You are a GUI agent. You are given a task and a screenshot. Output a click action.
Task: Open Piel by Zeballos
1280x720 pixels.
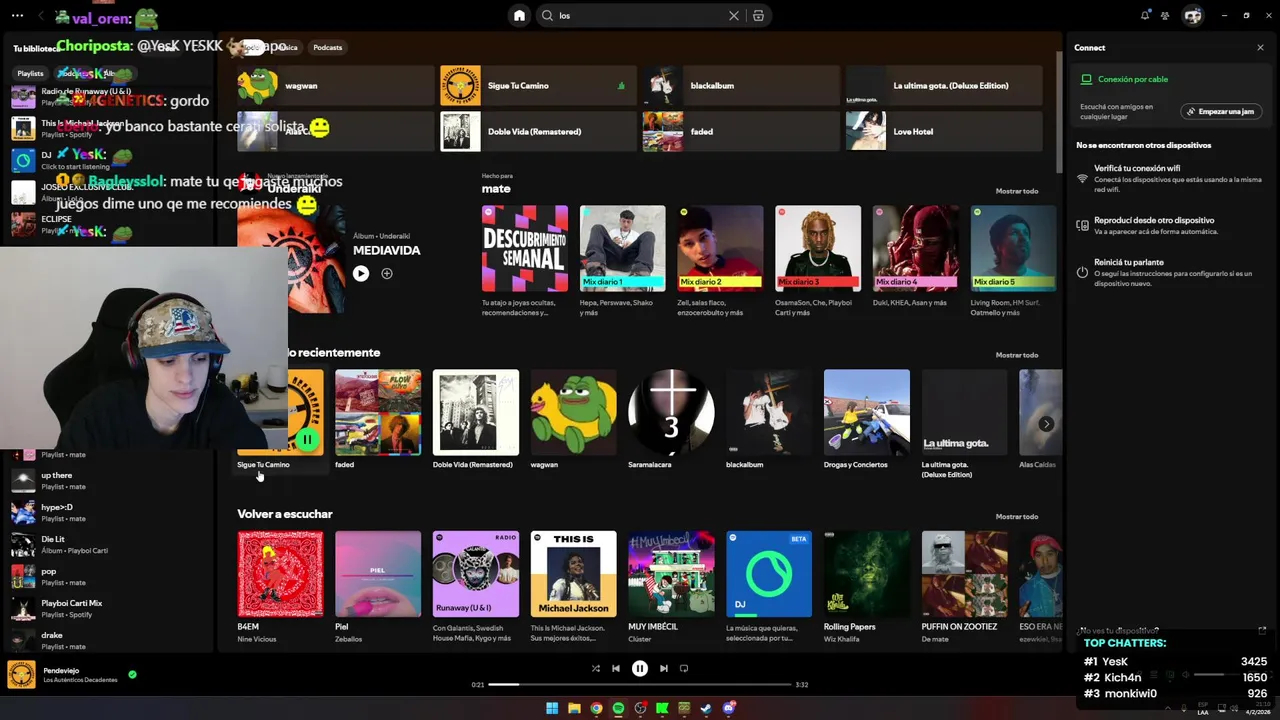pyautogui.click(x=378, y=587)
